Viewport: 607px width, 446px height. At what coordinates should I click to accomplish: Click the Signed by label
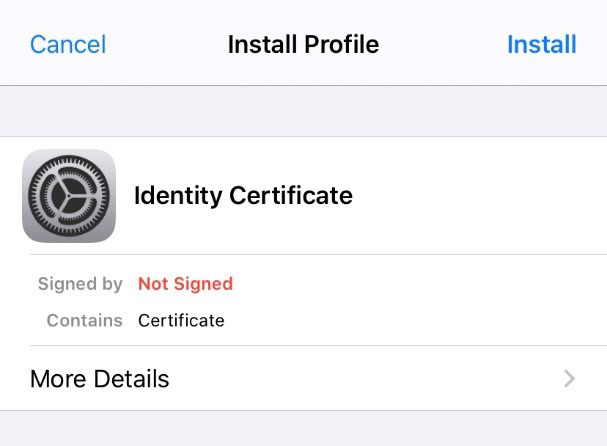(x=80, y=284)
